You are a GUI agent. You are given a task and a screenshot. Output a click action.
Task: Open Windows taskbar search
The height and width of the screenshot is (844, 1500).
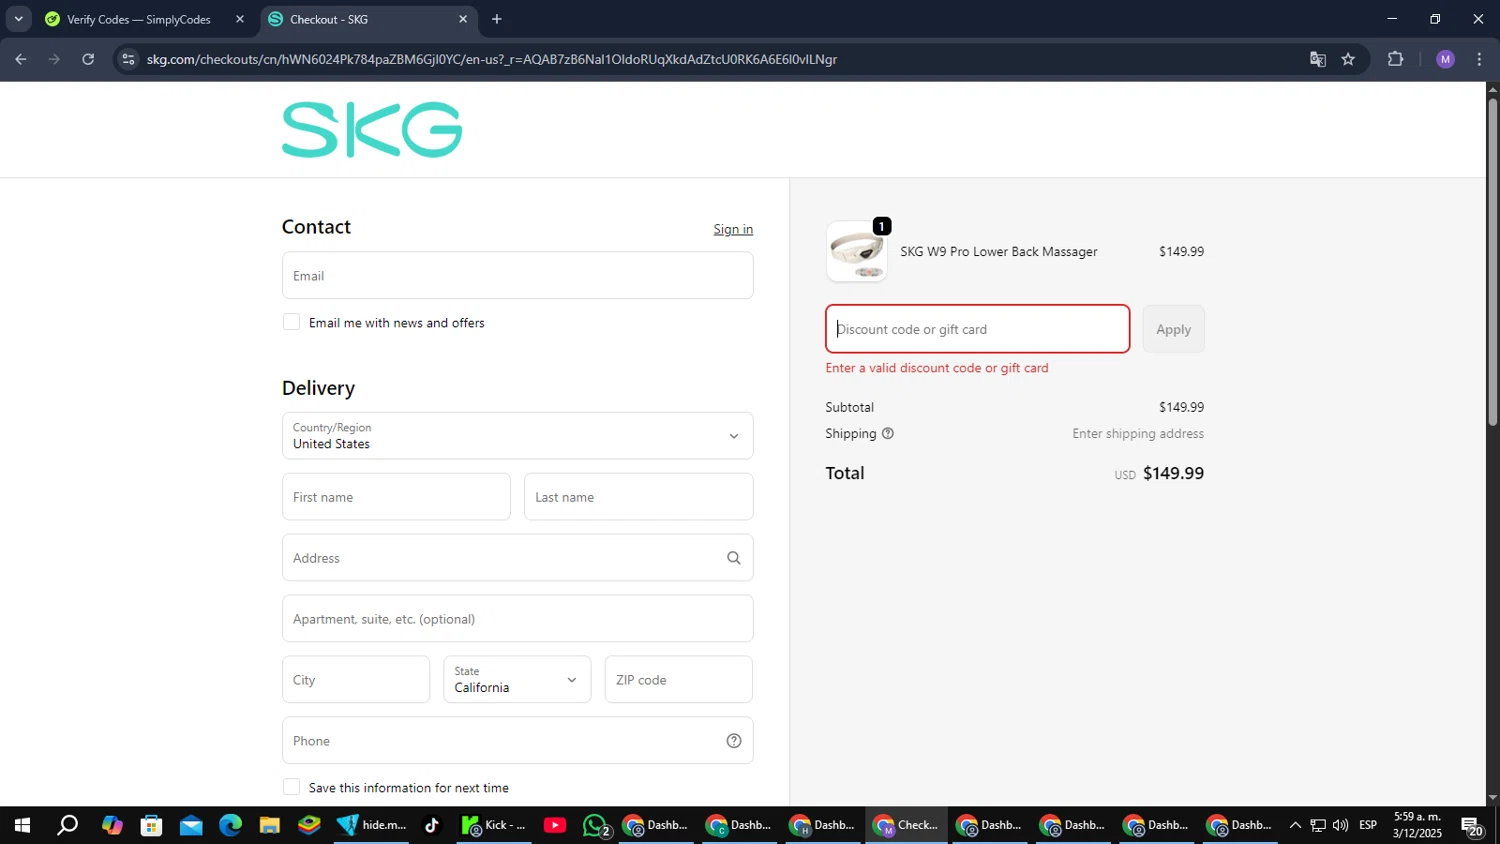(67, 825)
